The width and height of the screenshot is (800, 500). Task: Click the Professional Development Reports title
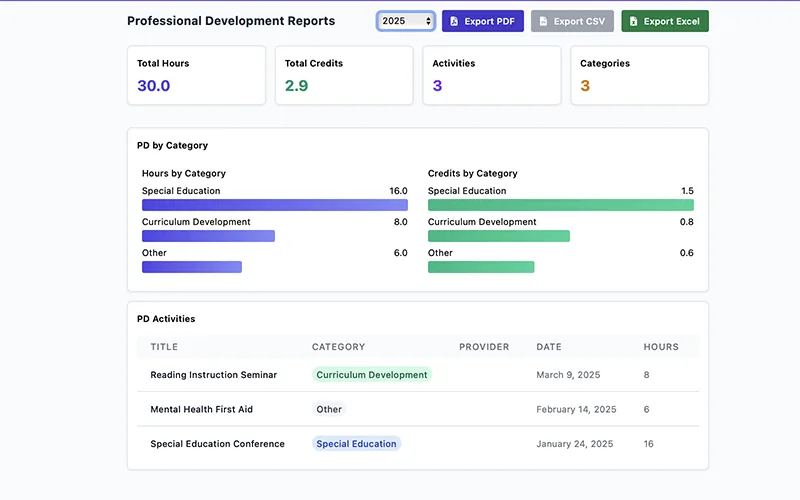click(231, 21)
